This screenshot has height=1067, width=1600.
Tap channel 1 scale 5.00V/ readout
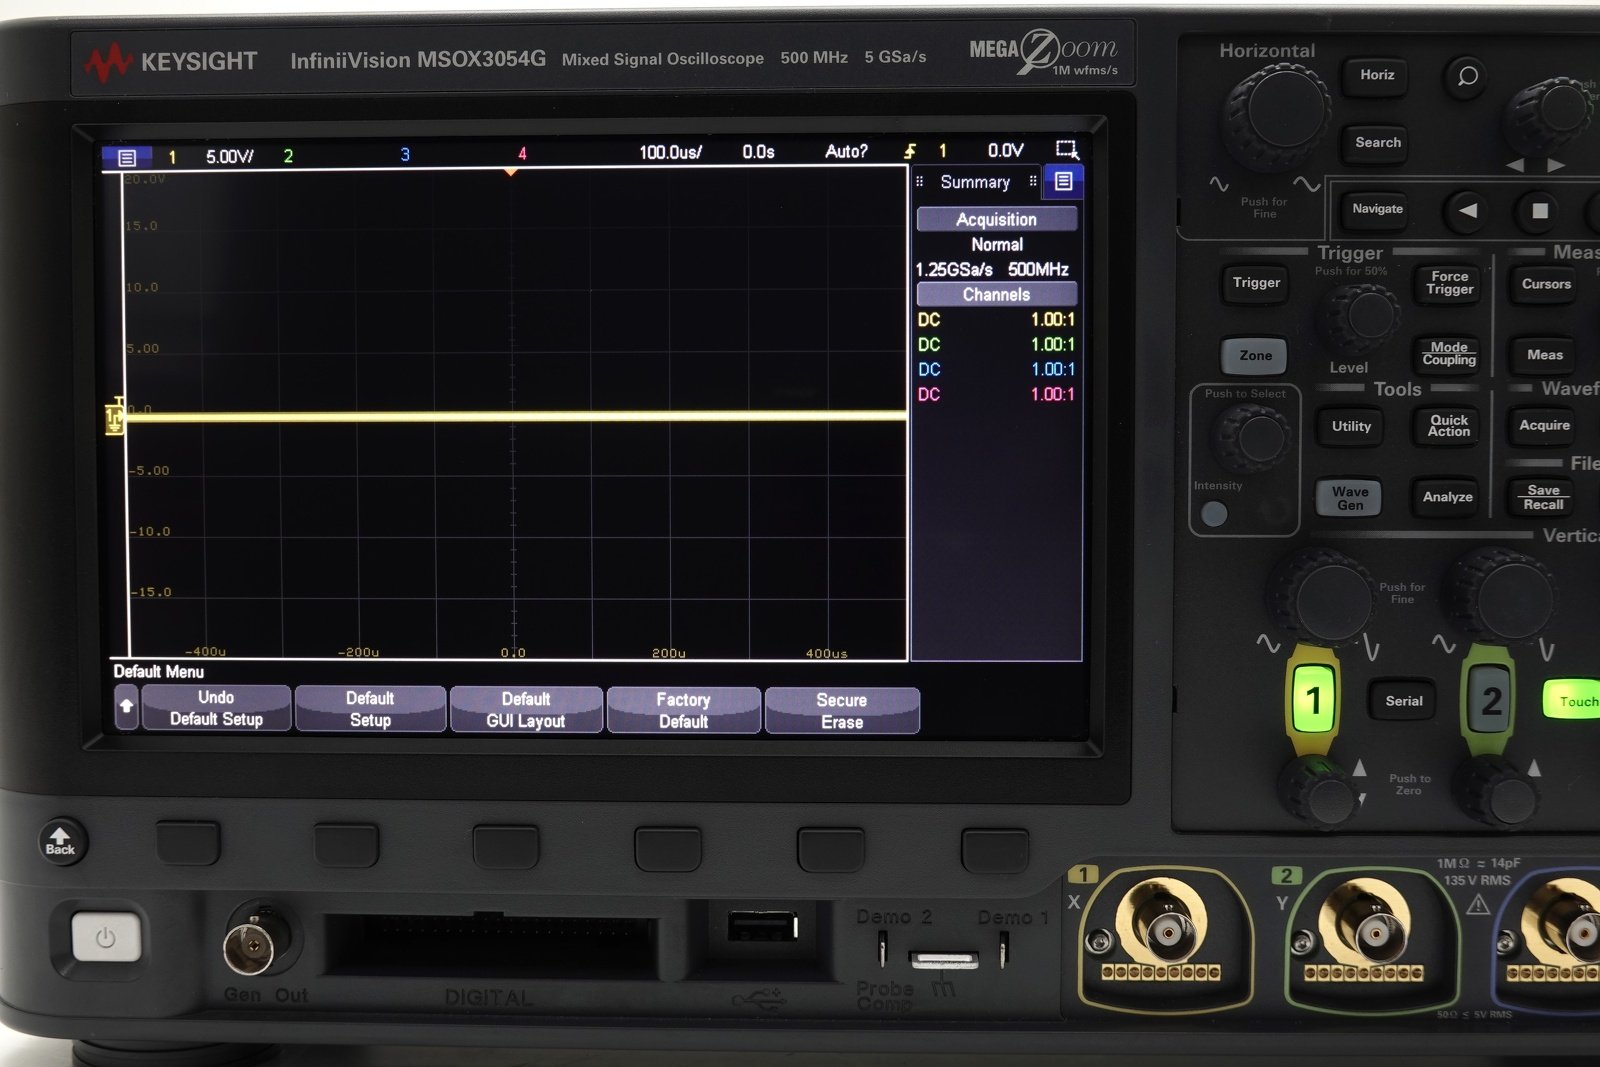click(229, 156)
